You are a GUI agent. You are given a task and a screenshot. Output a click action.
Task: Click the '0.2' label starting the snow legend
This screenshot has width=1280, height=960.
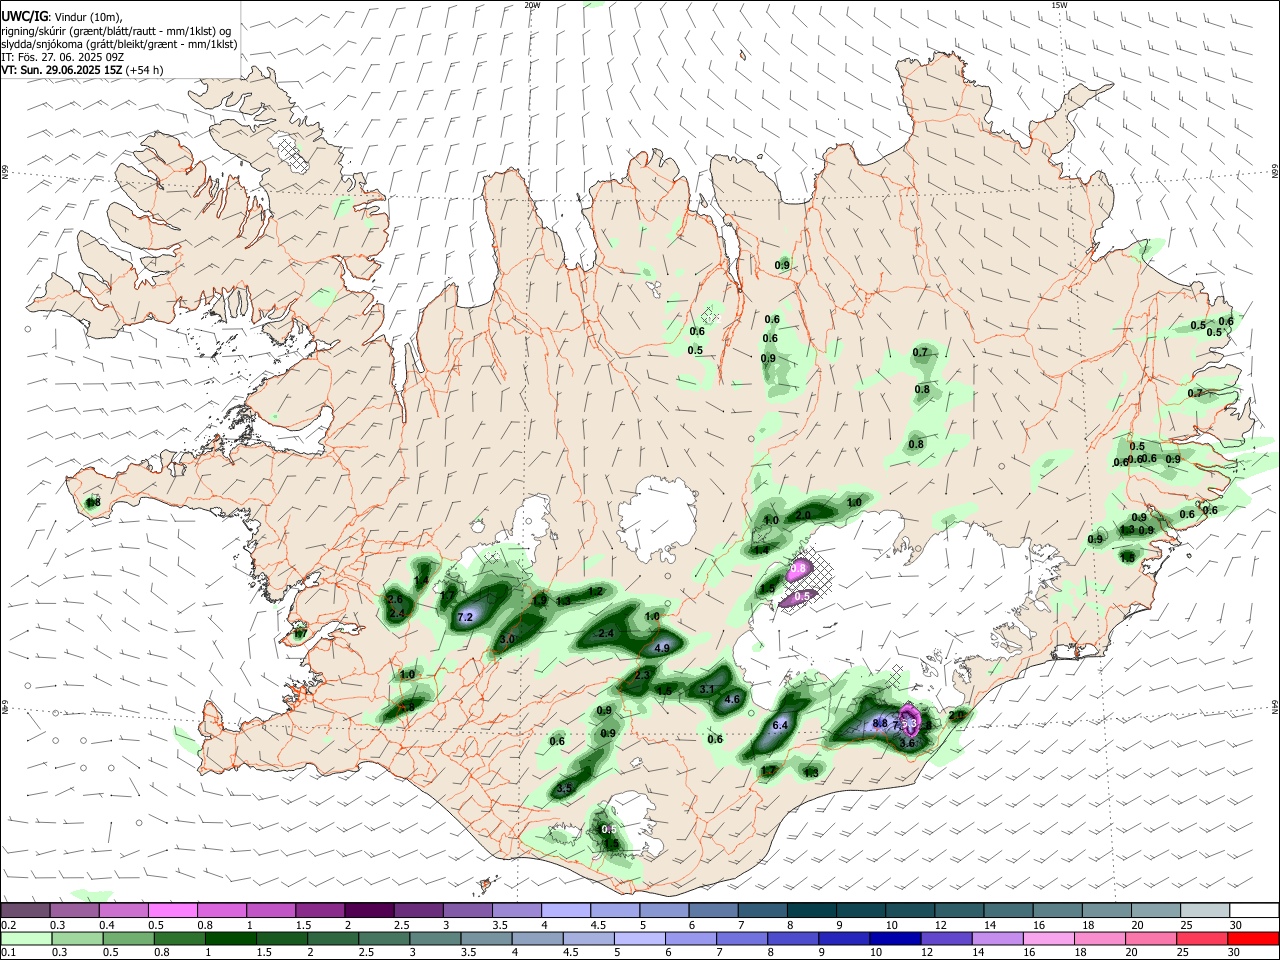pos(9,925)
